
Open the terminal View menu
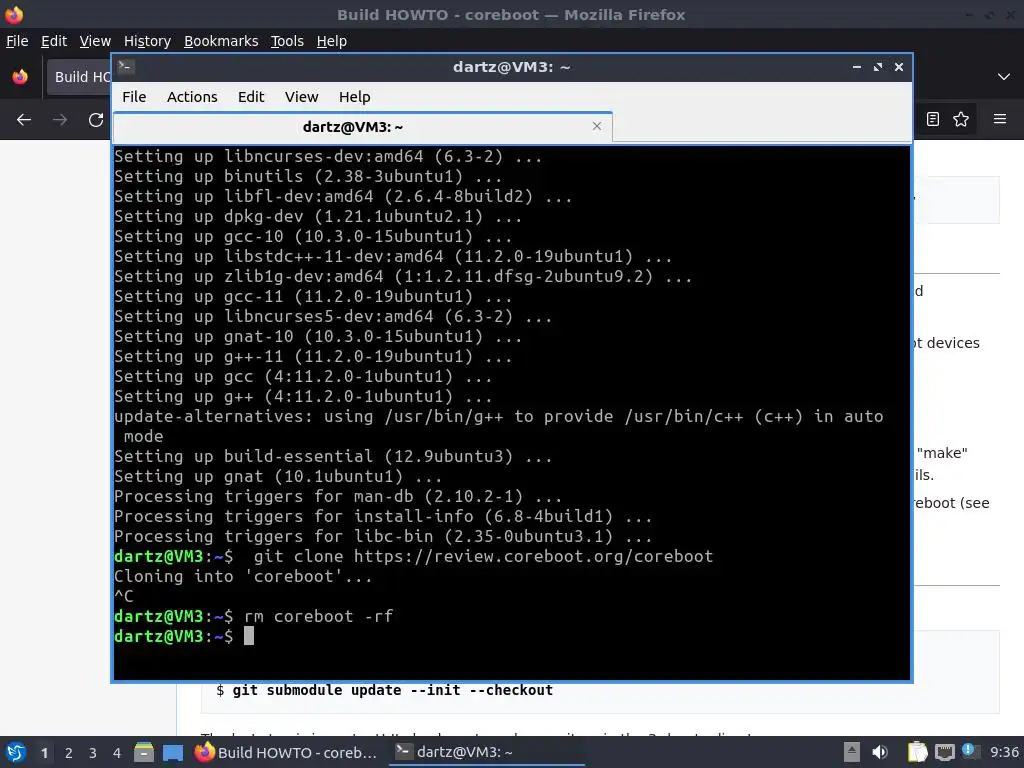[301, 97]
